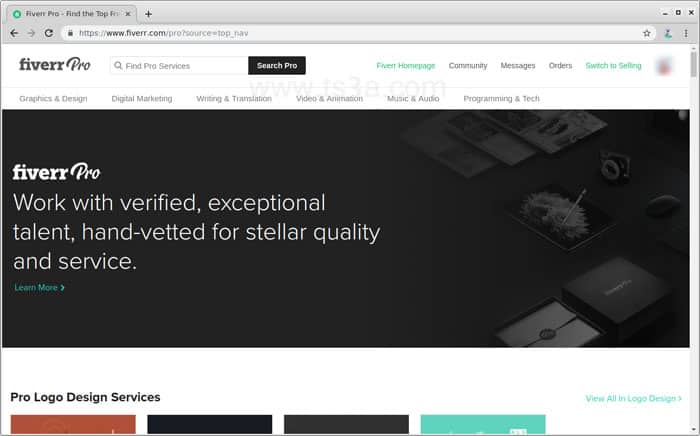Close the Fiverr Pro browser tab
This screenshot has width=700, height=436.
128,14
